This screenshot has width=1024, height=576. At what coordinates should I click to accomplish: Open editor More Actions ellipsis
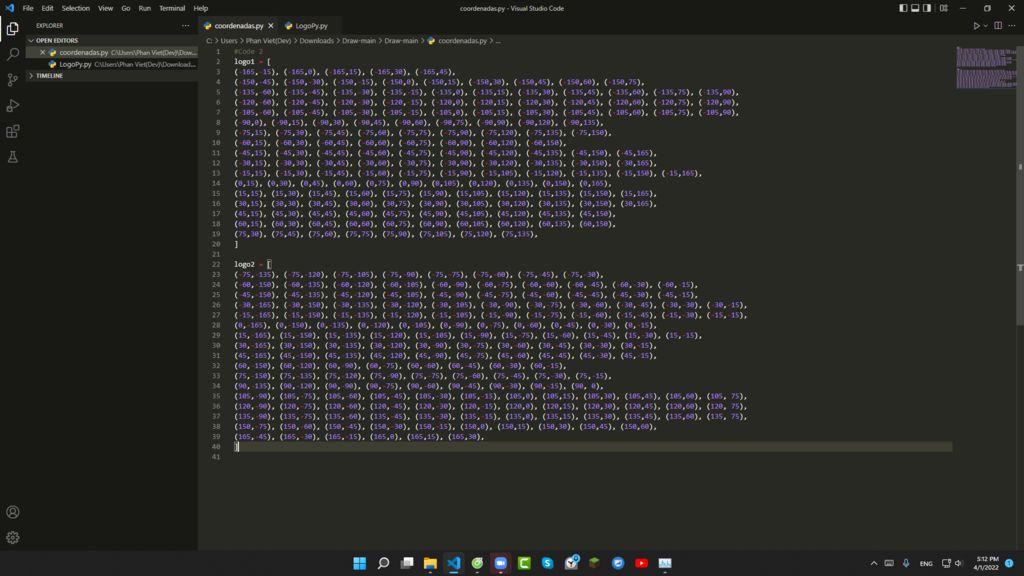[1012, 25]
